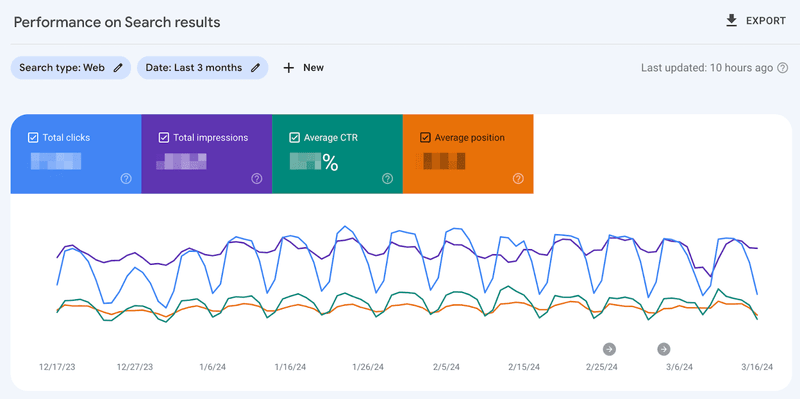The width and height of the screenshot is (800, 399).
Task: Open the Average position help icon
Action: 518,179
